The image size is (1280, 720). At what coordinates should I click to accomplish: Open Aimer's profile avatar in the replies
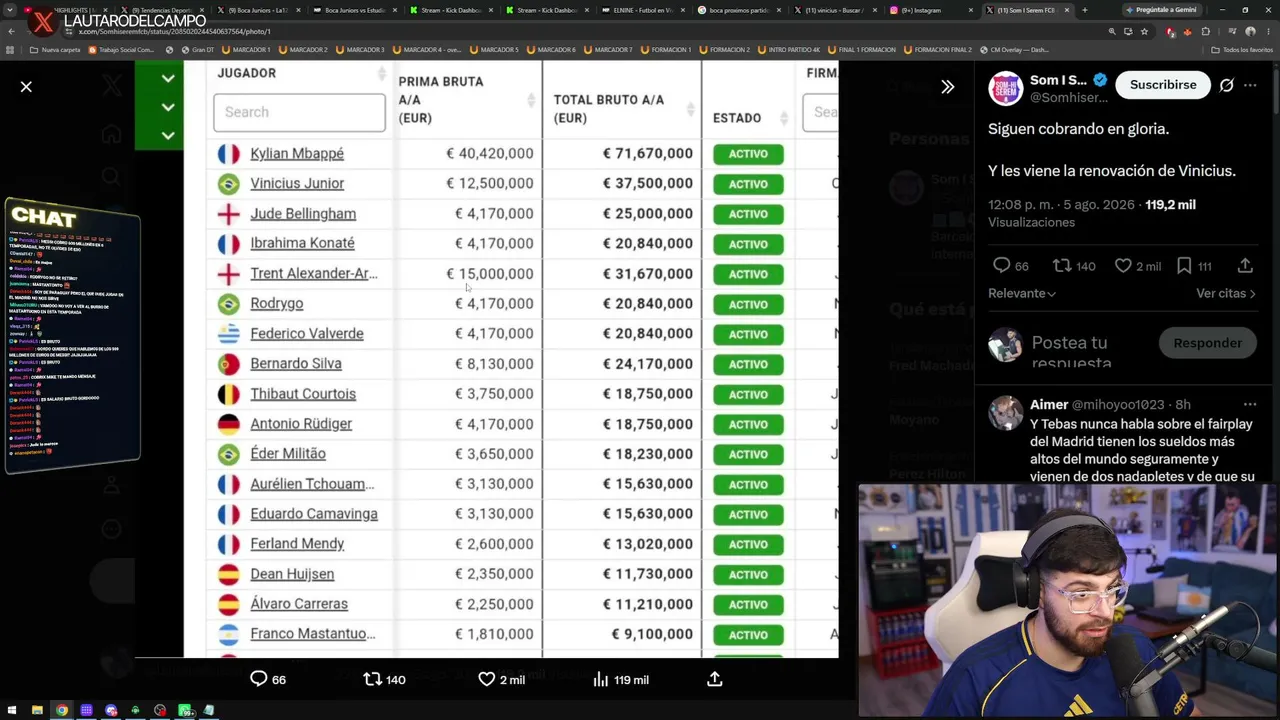1005,412
